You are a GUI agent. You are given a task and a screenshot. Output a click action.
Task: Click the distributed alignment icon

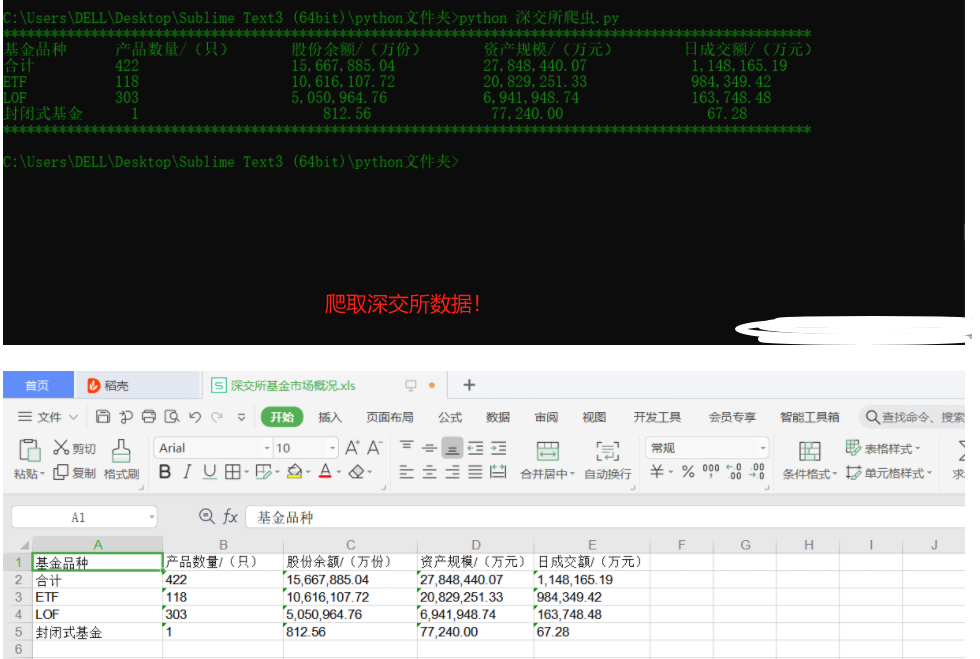[x=498, y=471]
